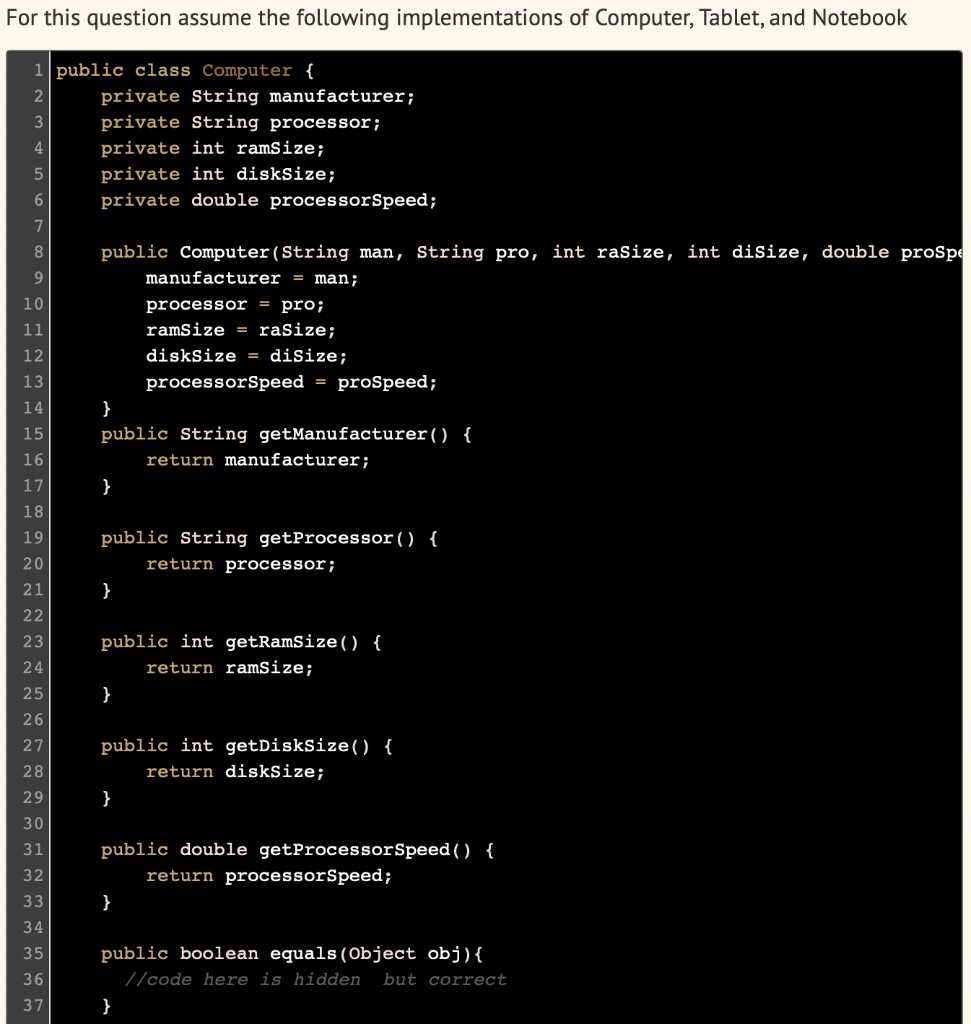The image size is (971, 1024).
Task: Click line number 37 in the gutter
Action: (33, 1005)
